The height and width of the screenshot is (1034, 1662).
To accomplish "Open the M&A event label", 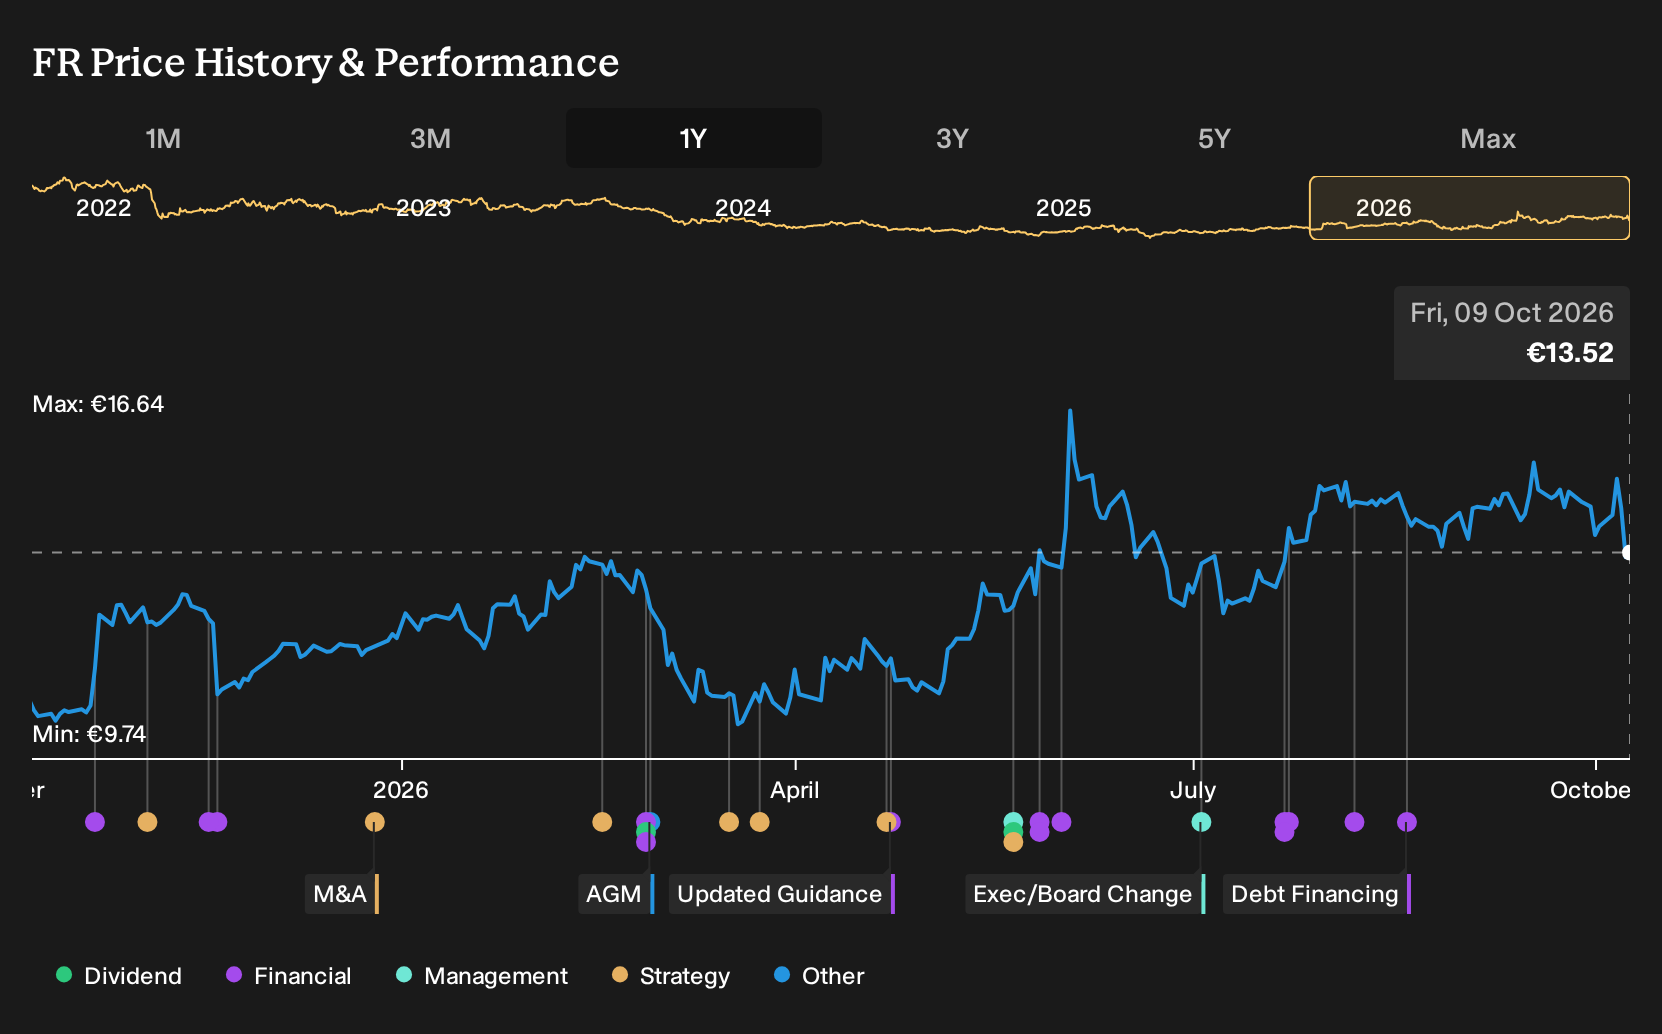I will point(341,894).
